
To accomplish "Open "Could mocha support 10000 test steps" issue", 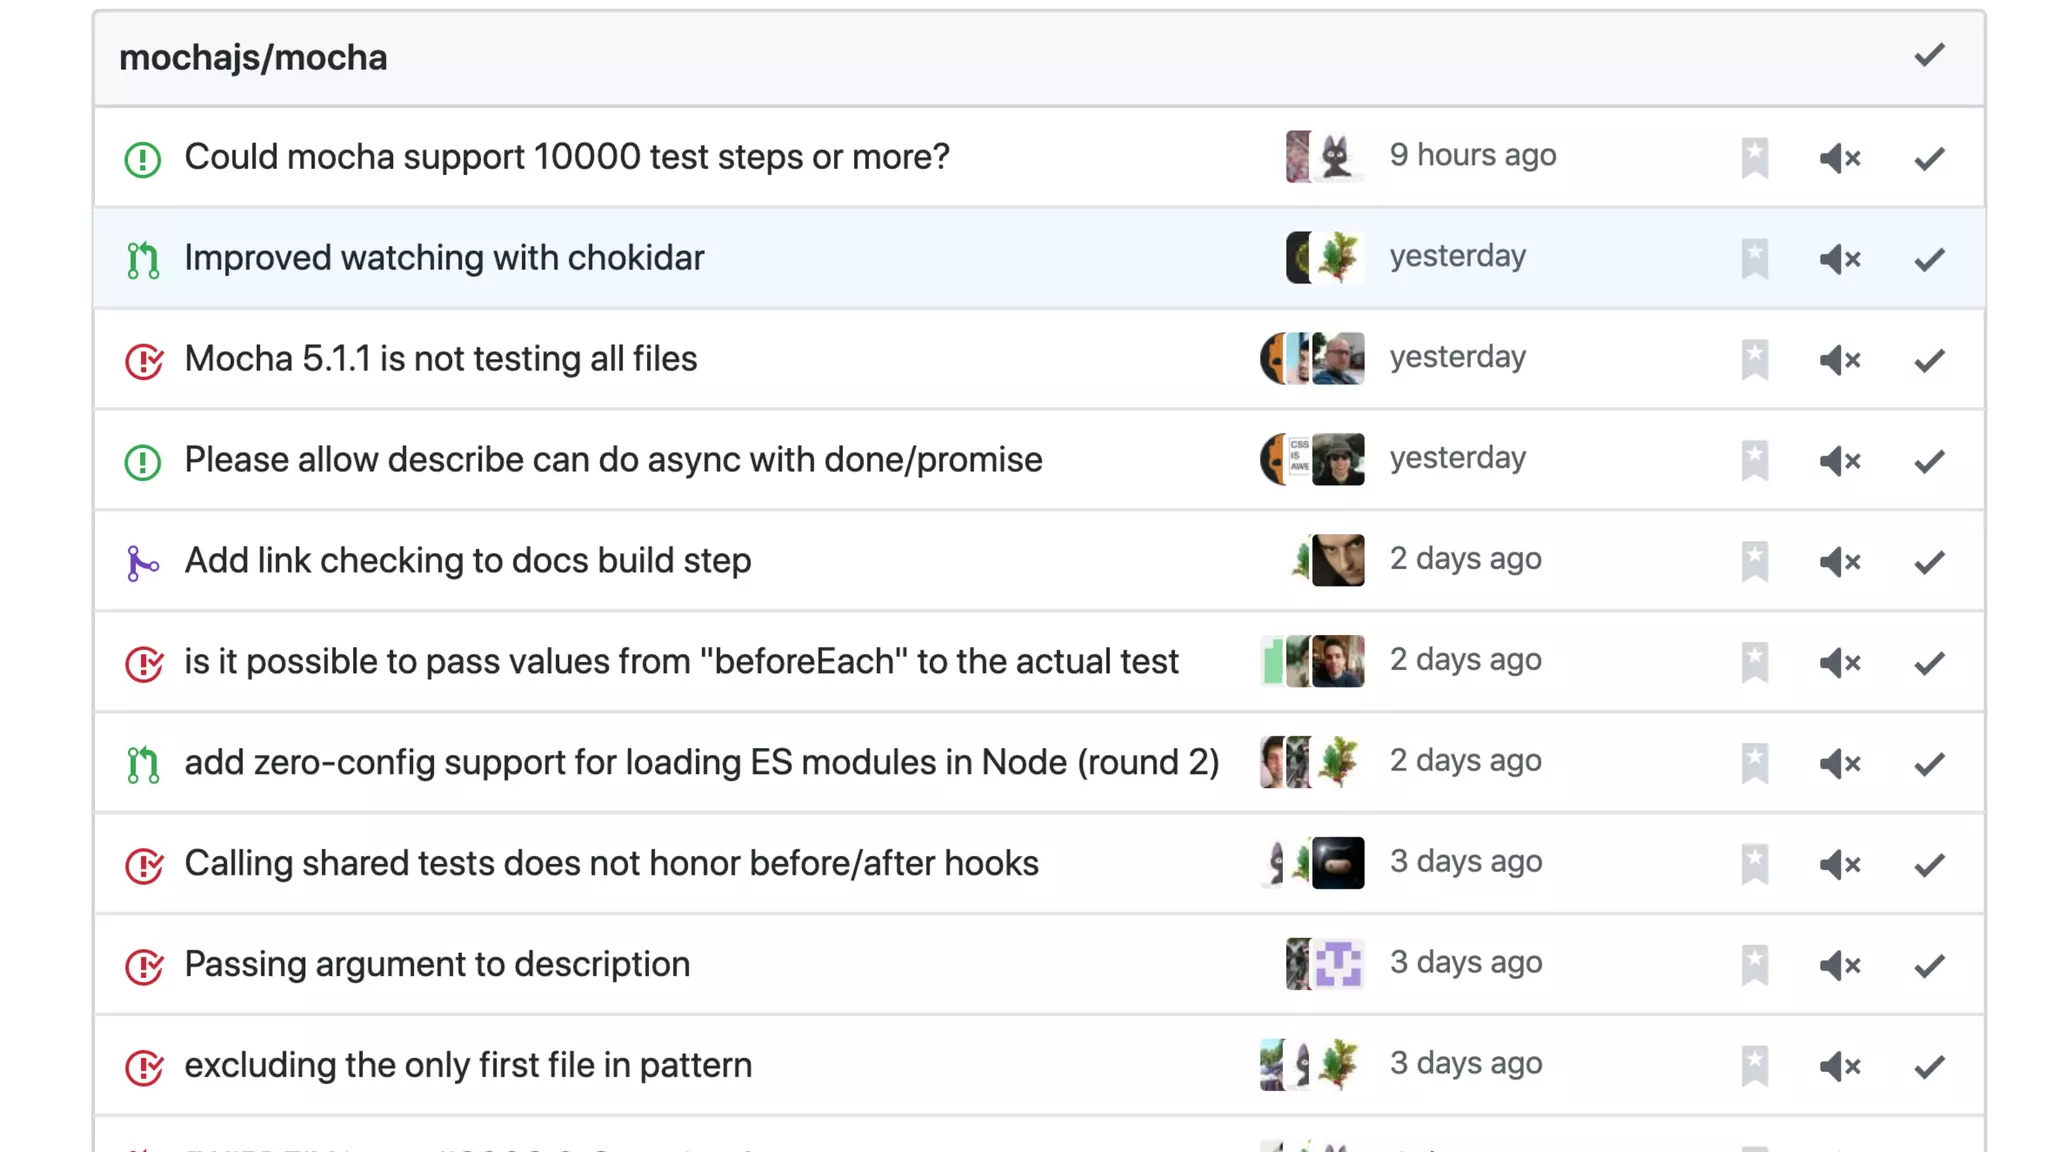I will pyautogui.click(x=567, y=157).
